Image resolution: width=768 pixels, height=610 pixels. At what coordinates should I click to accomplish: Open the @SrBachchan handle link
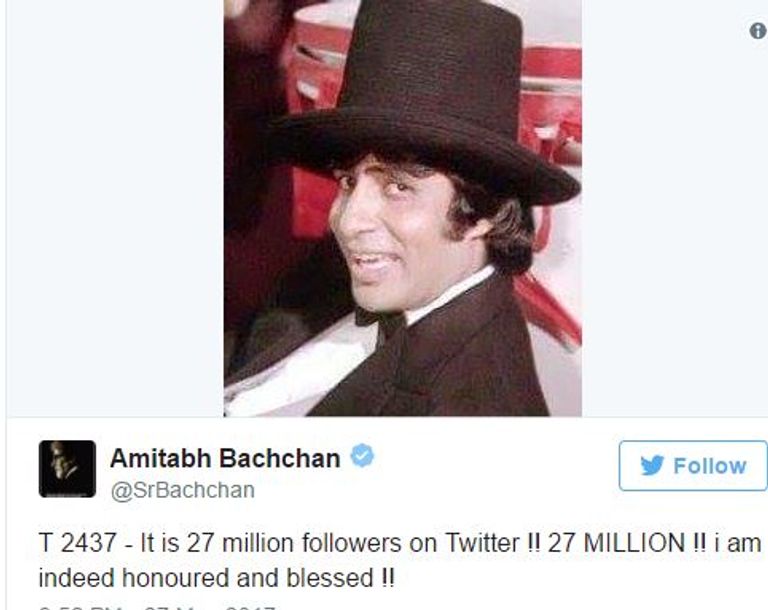(x=183, y=490)
